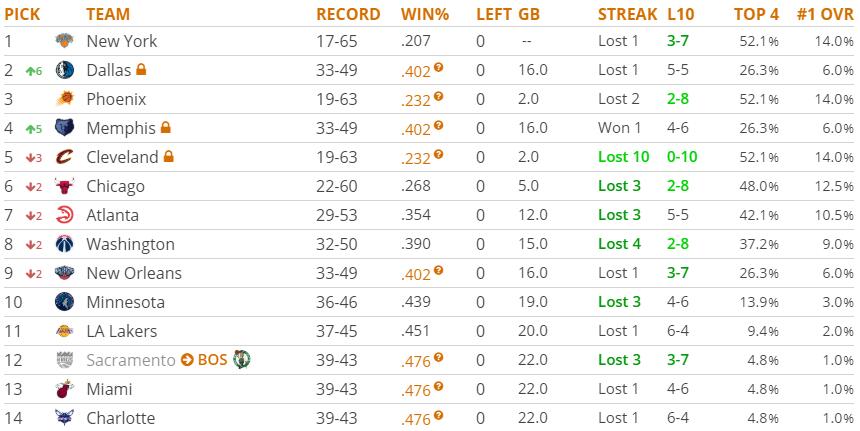This screenshot has height=431, width=860.
Task: Click the lock icon beside Dallas
Action: 141,69
